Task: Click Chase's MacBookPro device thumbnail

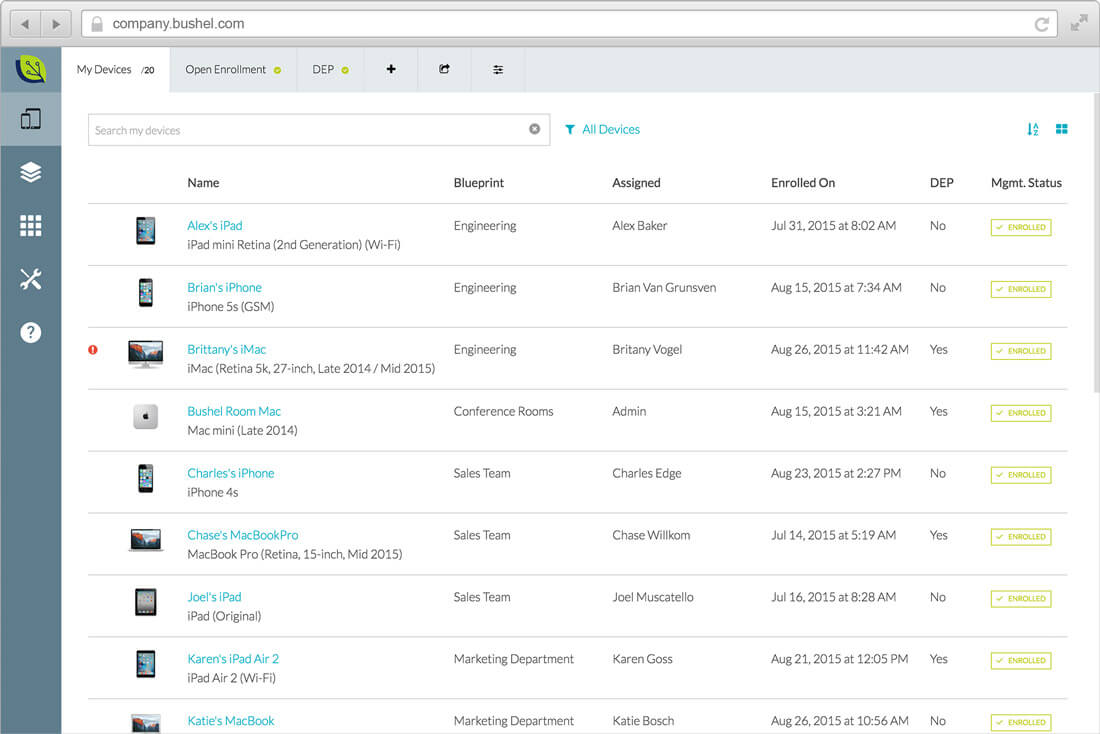Action: click(x=146, y=540)
